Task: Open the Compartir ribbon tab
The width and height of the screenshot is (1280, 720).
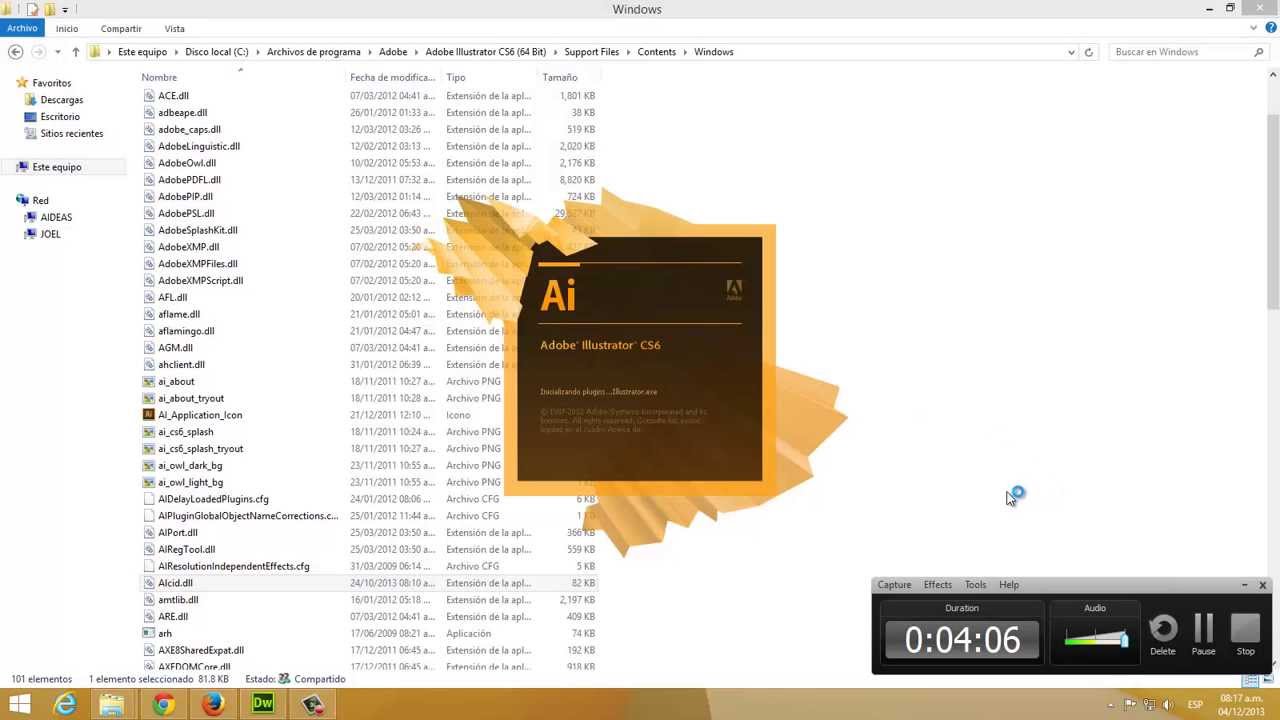Action: [121, 28]
